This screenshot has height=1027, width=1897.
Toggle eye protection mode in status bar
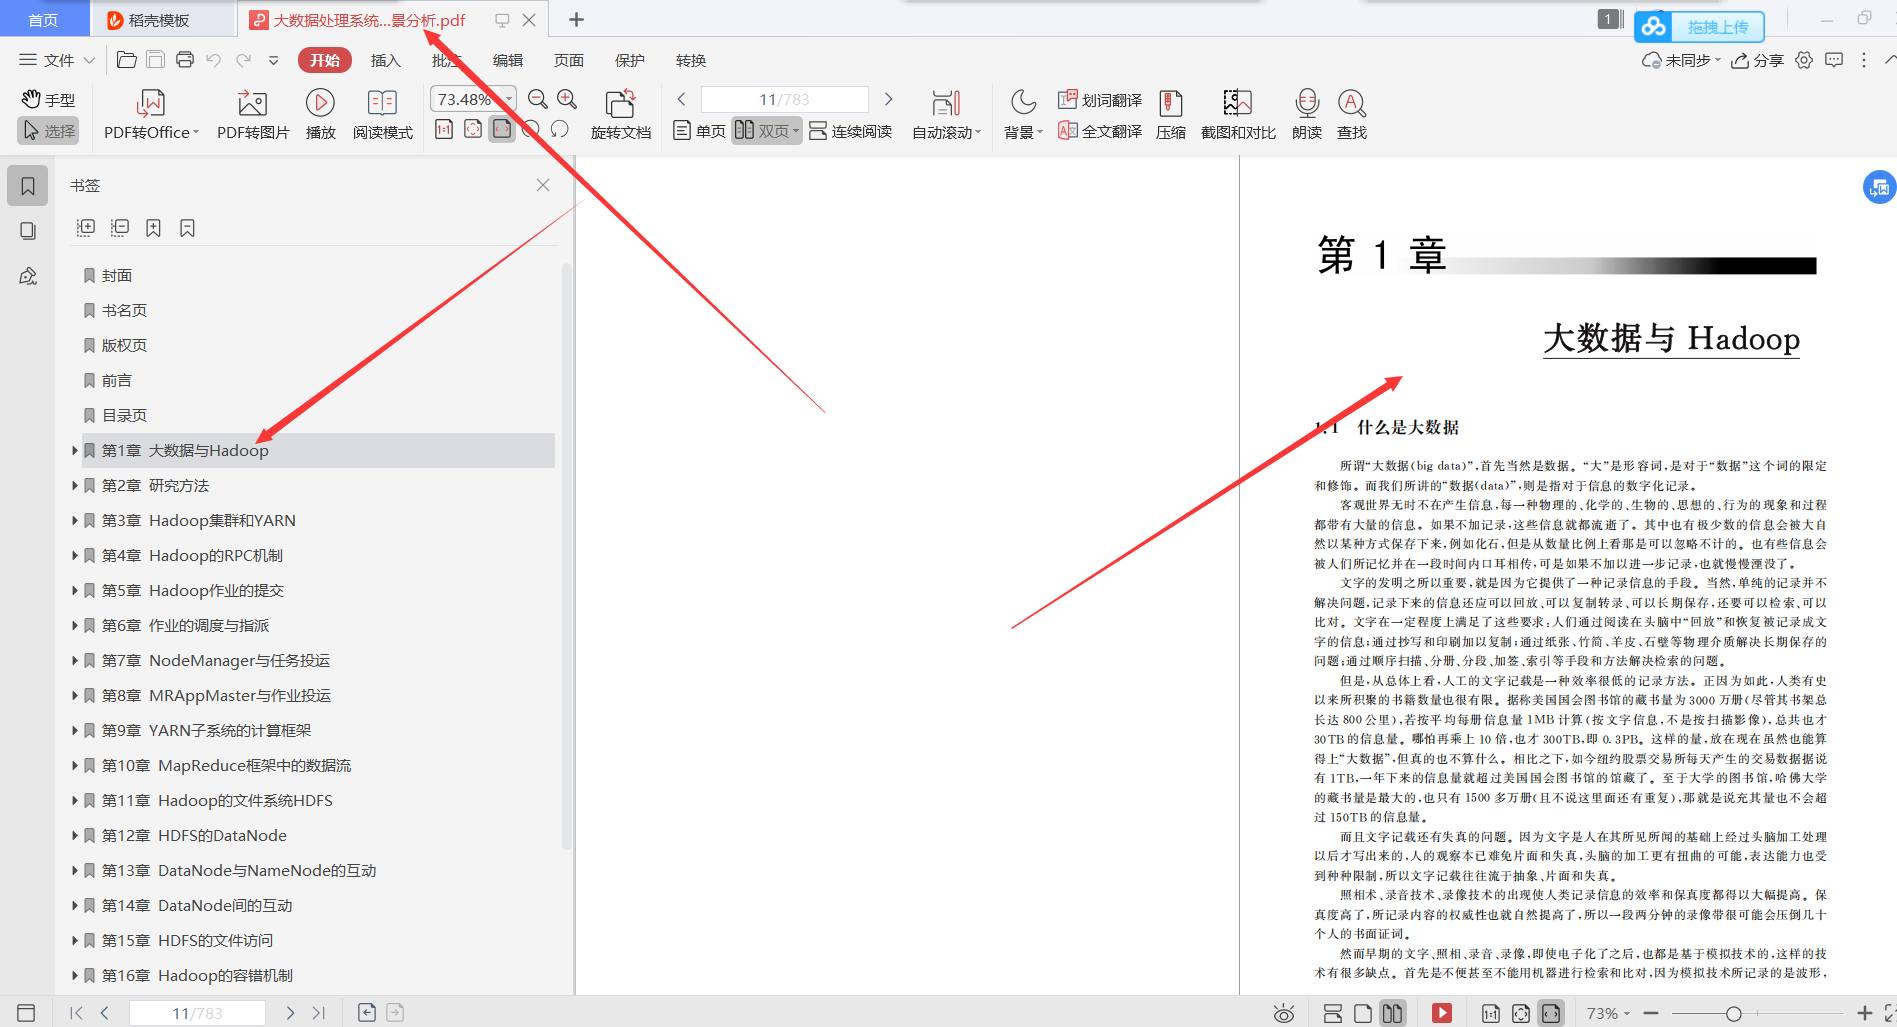pos(1284,1013)
